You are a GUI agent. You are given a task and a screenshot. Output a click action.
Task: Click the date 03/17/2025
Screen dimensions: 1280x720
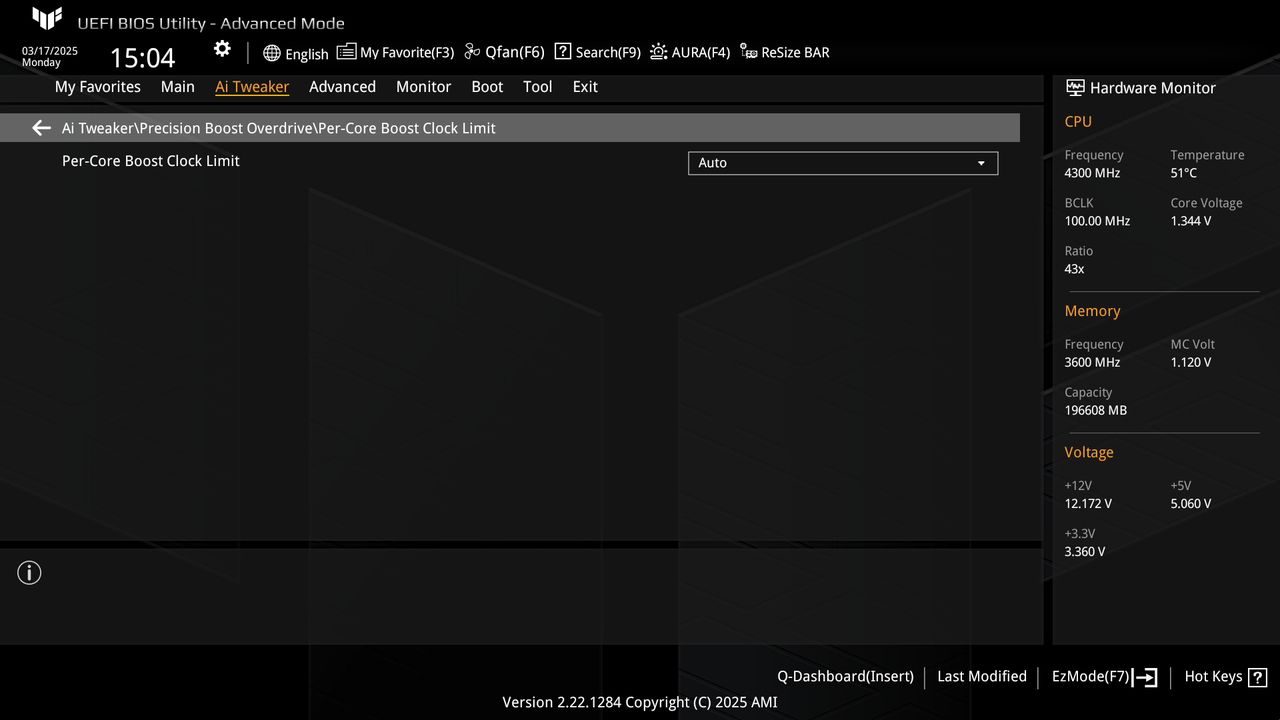click(x=50, y=51)
